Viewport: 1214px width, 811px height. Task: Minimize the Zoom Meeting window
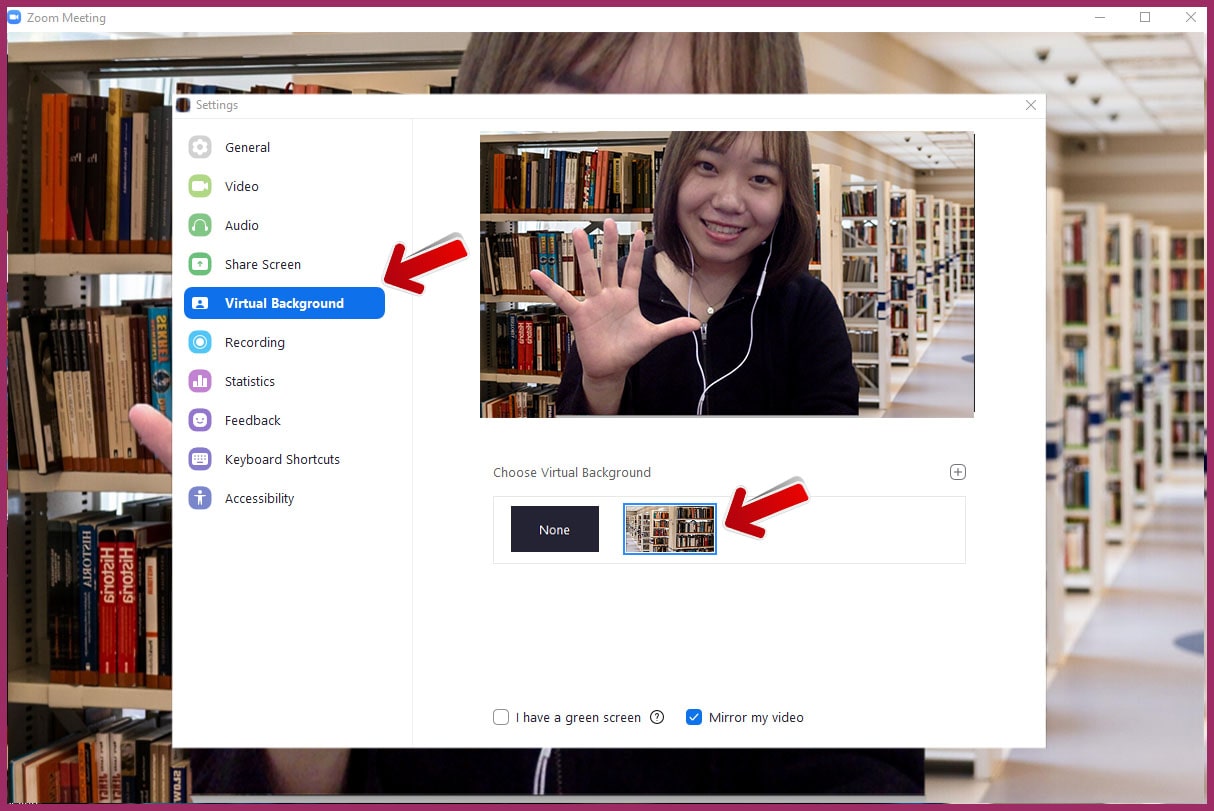pyautogui.click(x=1099, y=17)
